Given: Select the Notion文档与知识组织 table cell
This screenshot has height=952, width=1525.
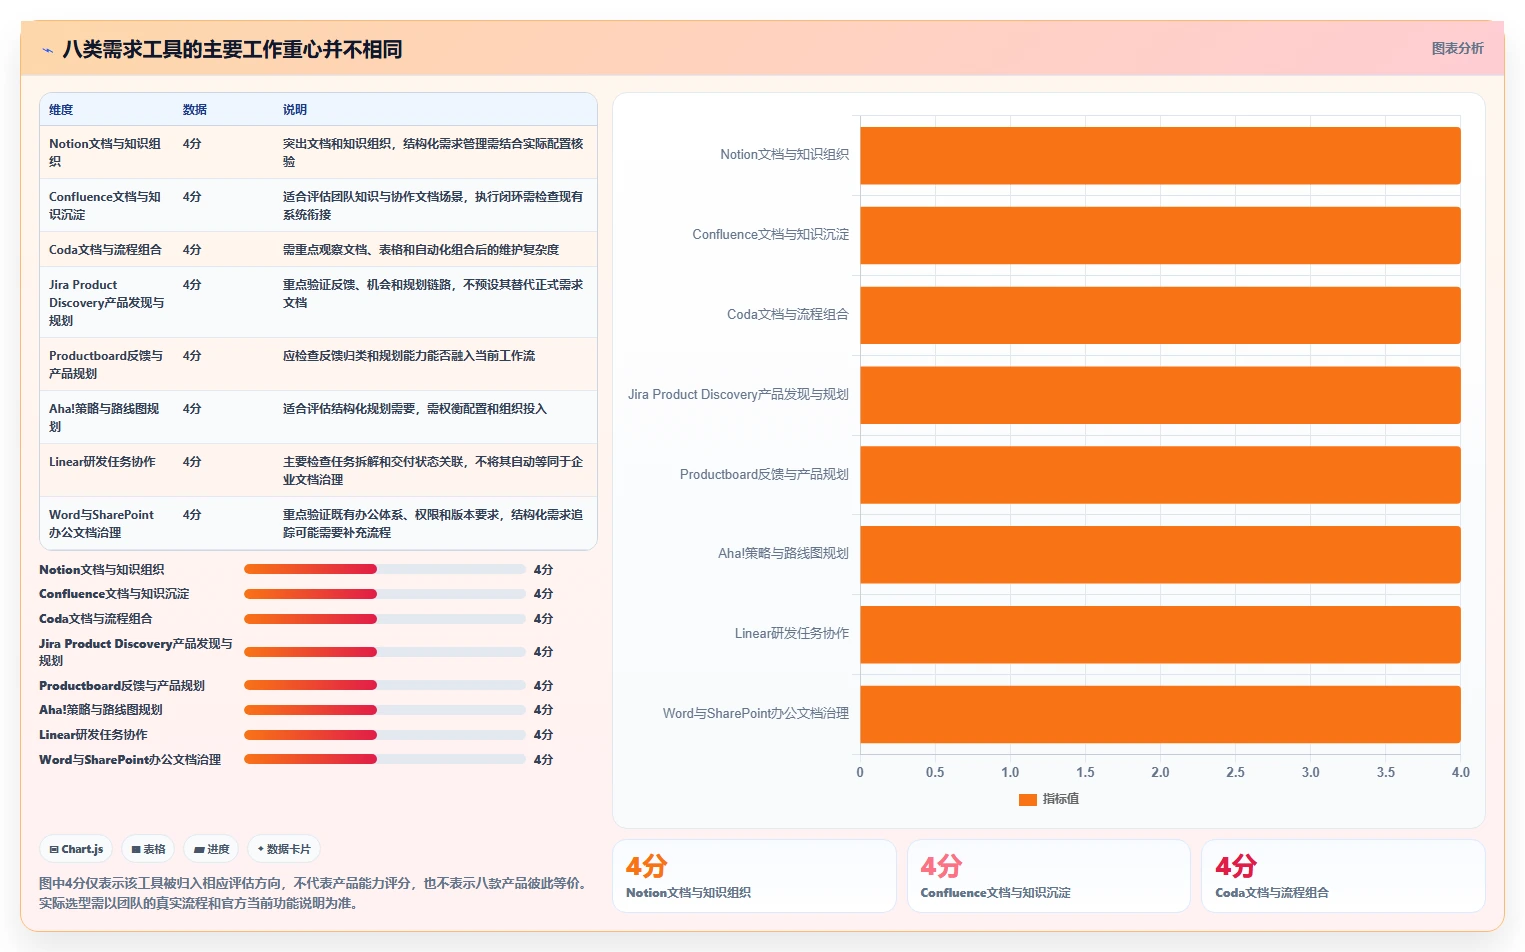Looking at the screenshot, I should pos(107,152).
